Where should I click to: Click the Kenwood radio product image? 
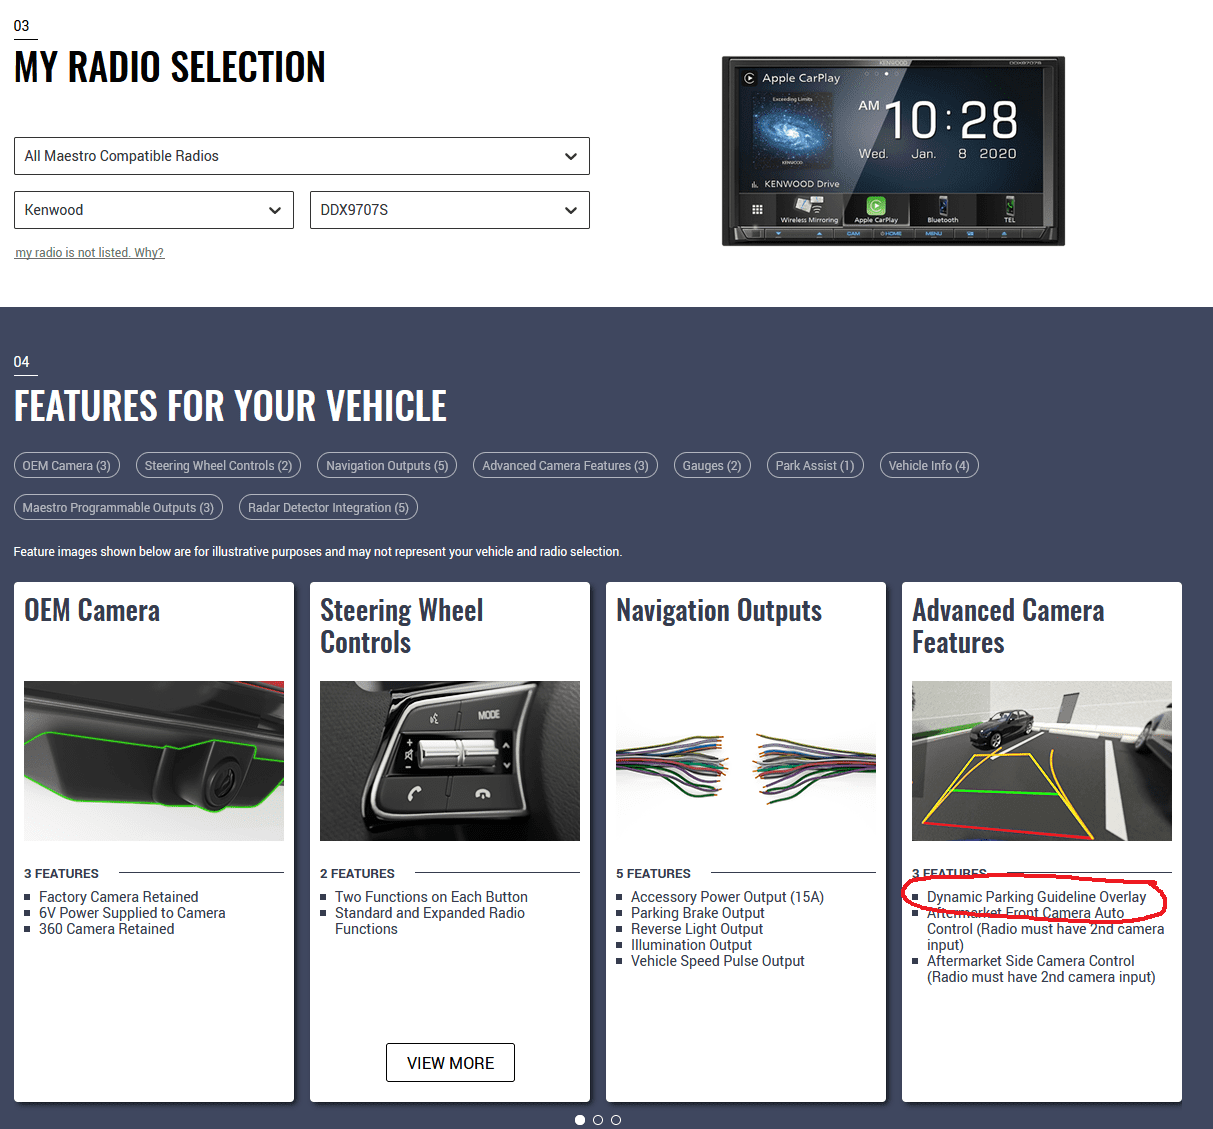893,150
